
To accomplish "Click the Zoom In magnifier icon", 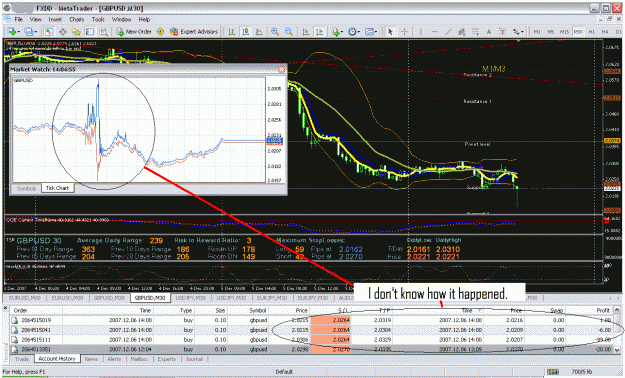I will 275,32.
